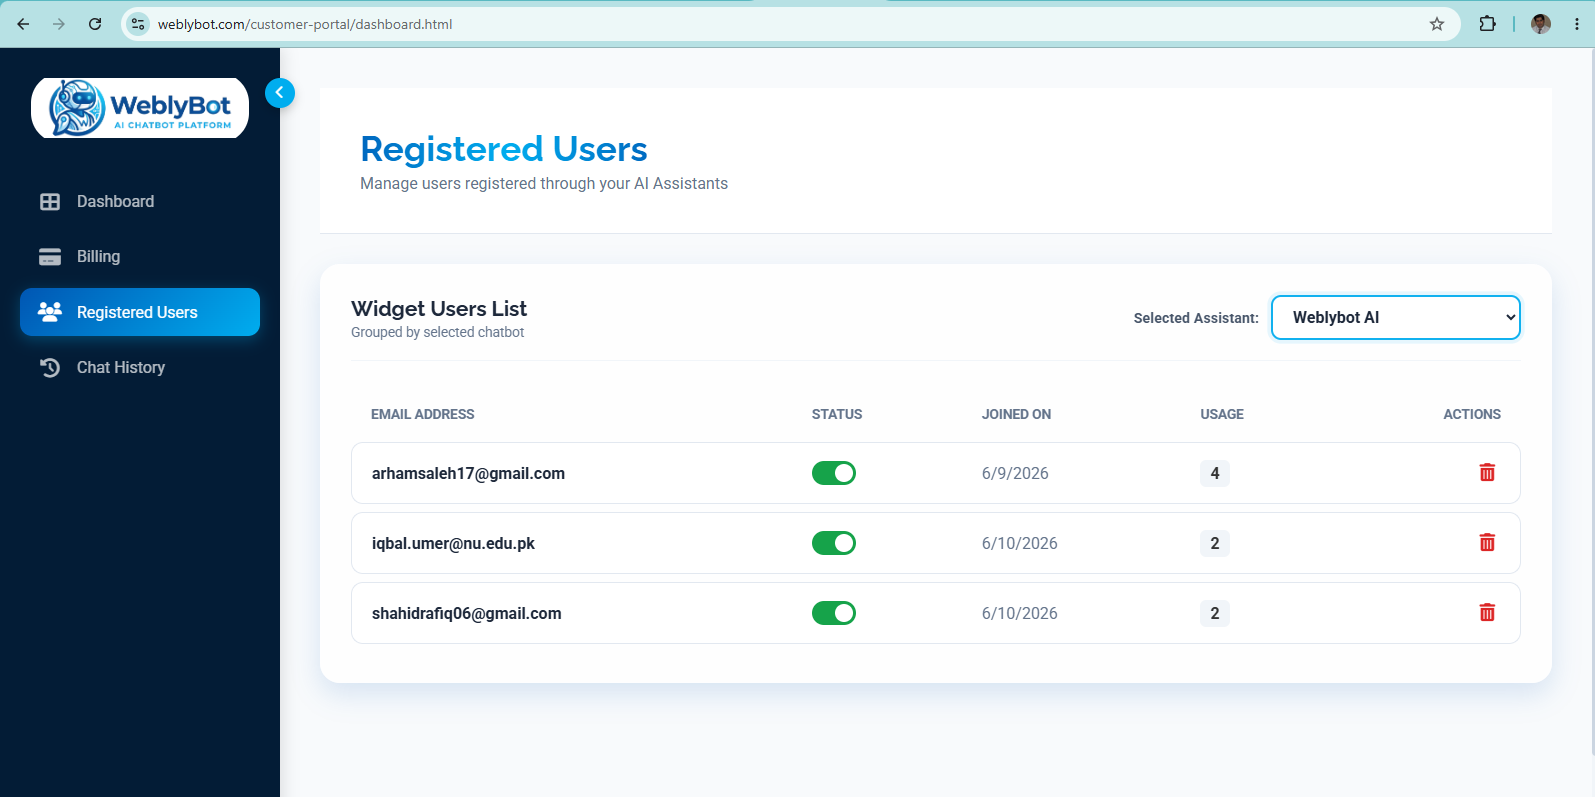Open the browser extensions puzzle icon
The height and width of the screenshot is (797, 1595).
(x=1487, y=24)
